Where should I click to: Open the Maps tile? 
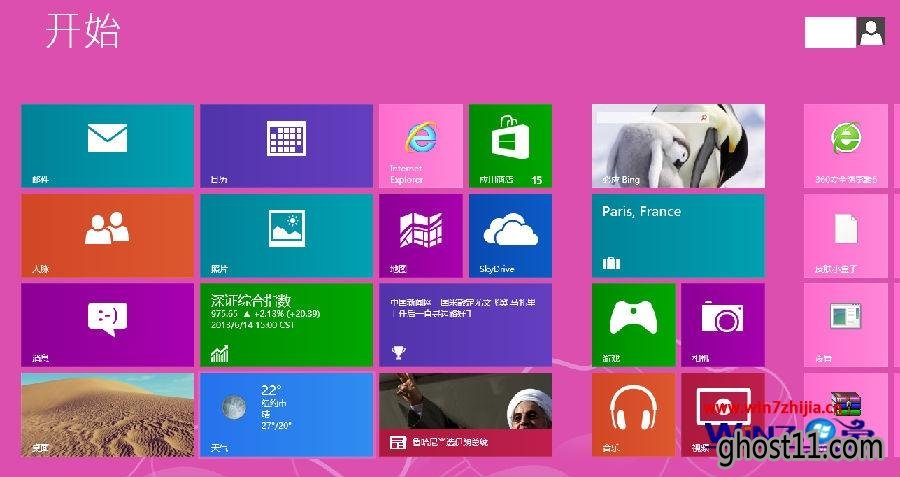coord(421,236)
